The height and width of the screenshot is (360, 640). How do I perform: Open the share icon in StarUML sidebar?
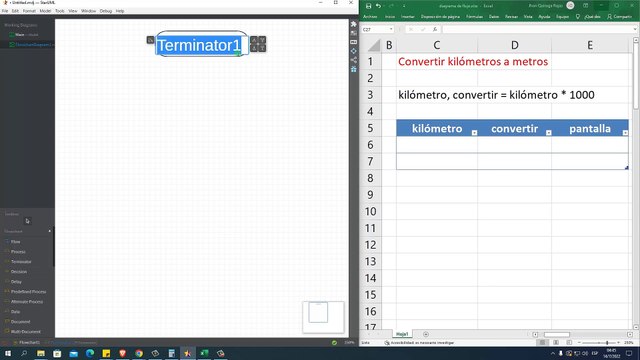(353, 60)
